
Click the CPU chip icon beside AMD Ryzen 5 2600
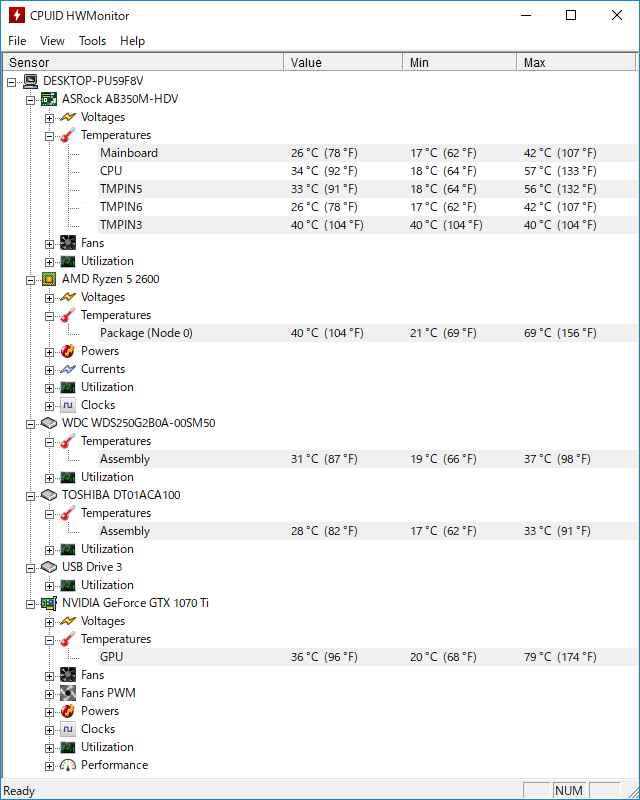49,279
